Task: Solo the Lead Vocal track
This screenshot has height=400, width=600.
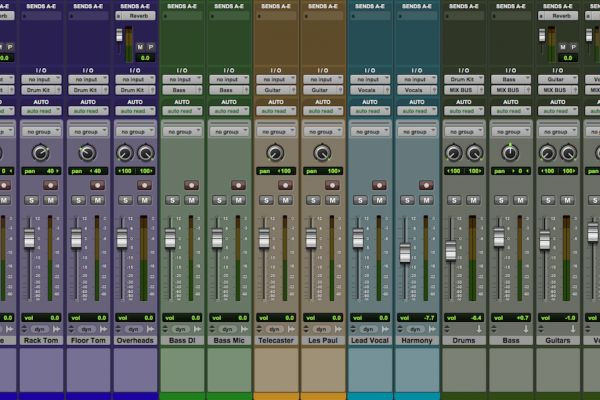Action: (x=360, y=200)
